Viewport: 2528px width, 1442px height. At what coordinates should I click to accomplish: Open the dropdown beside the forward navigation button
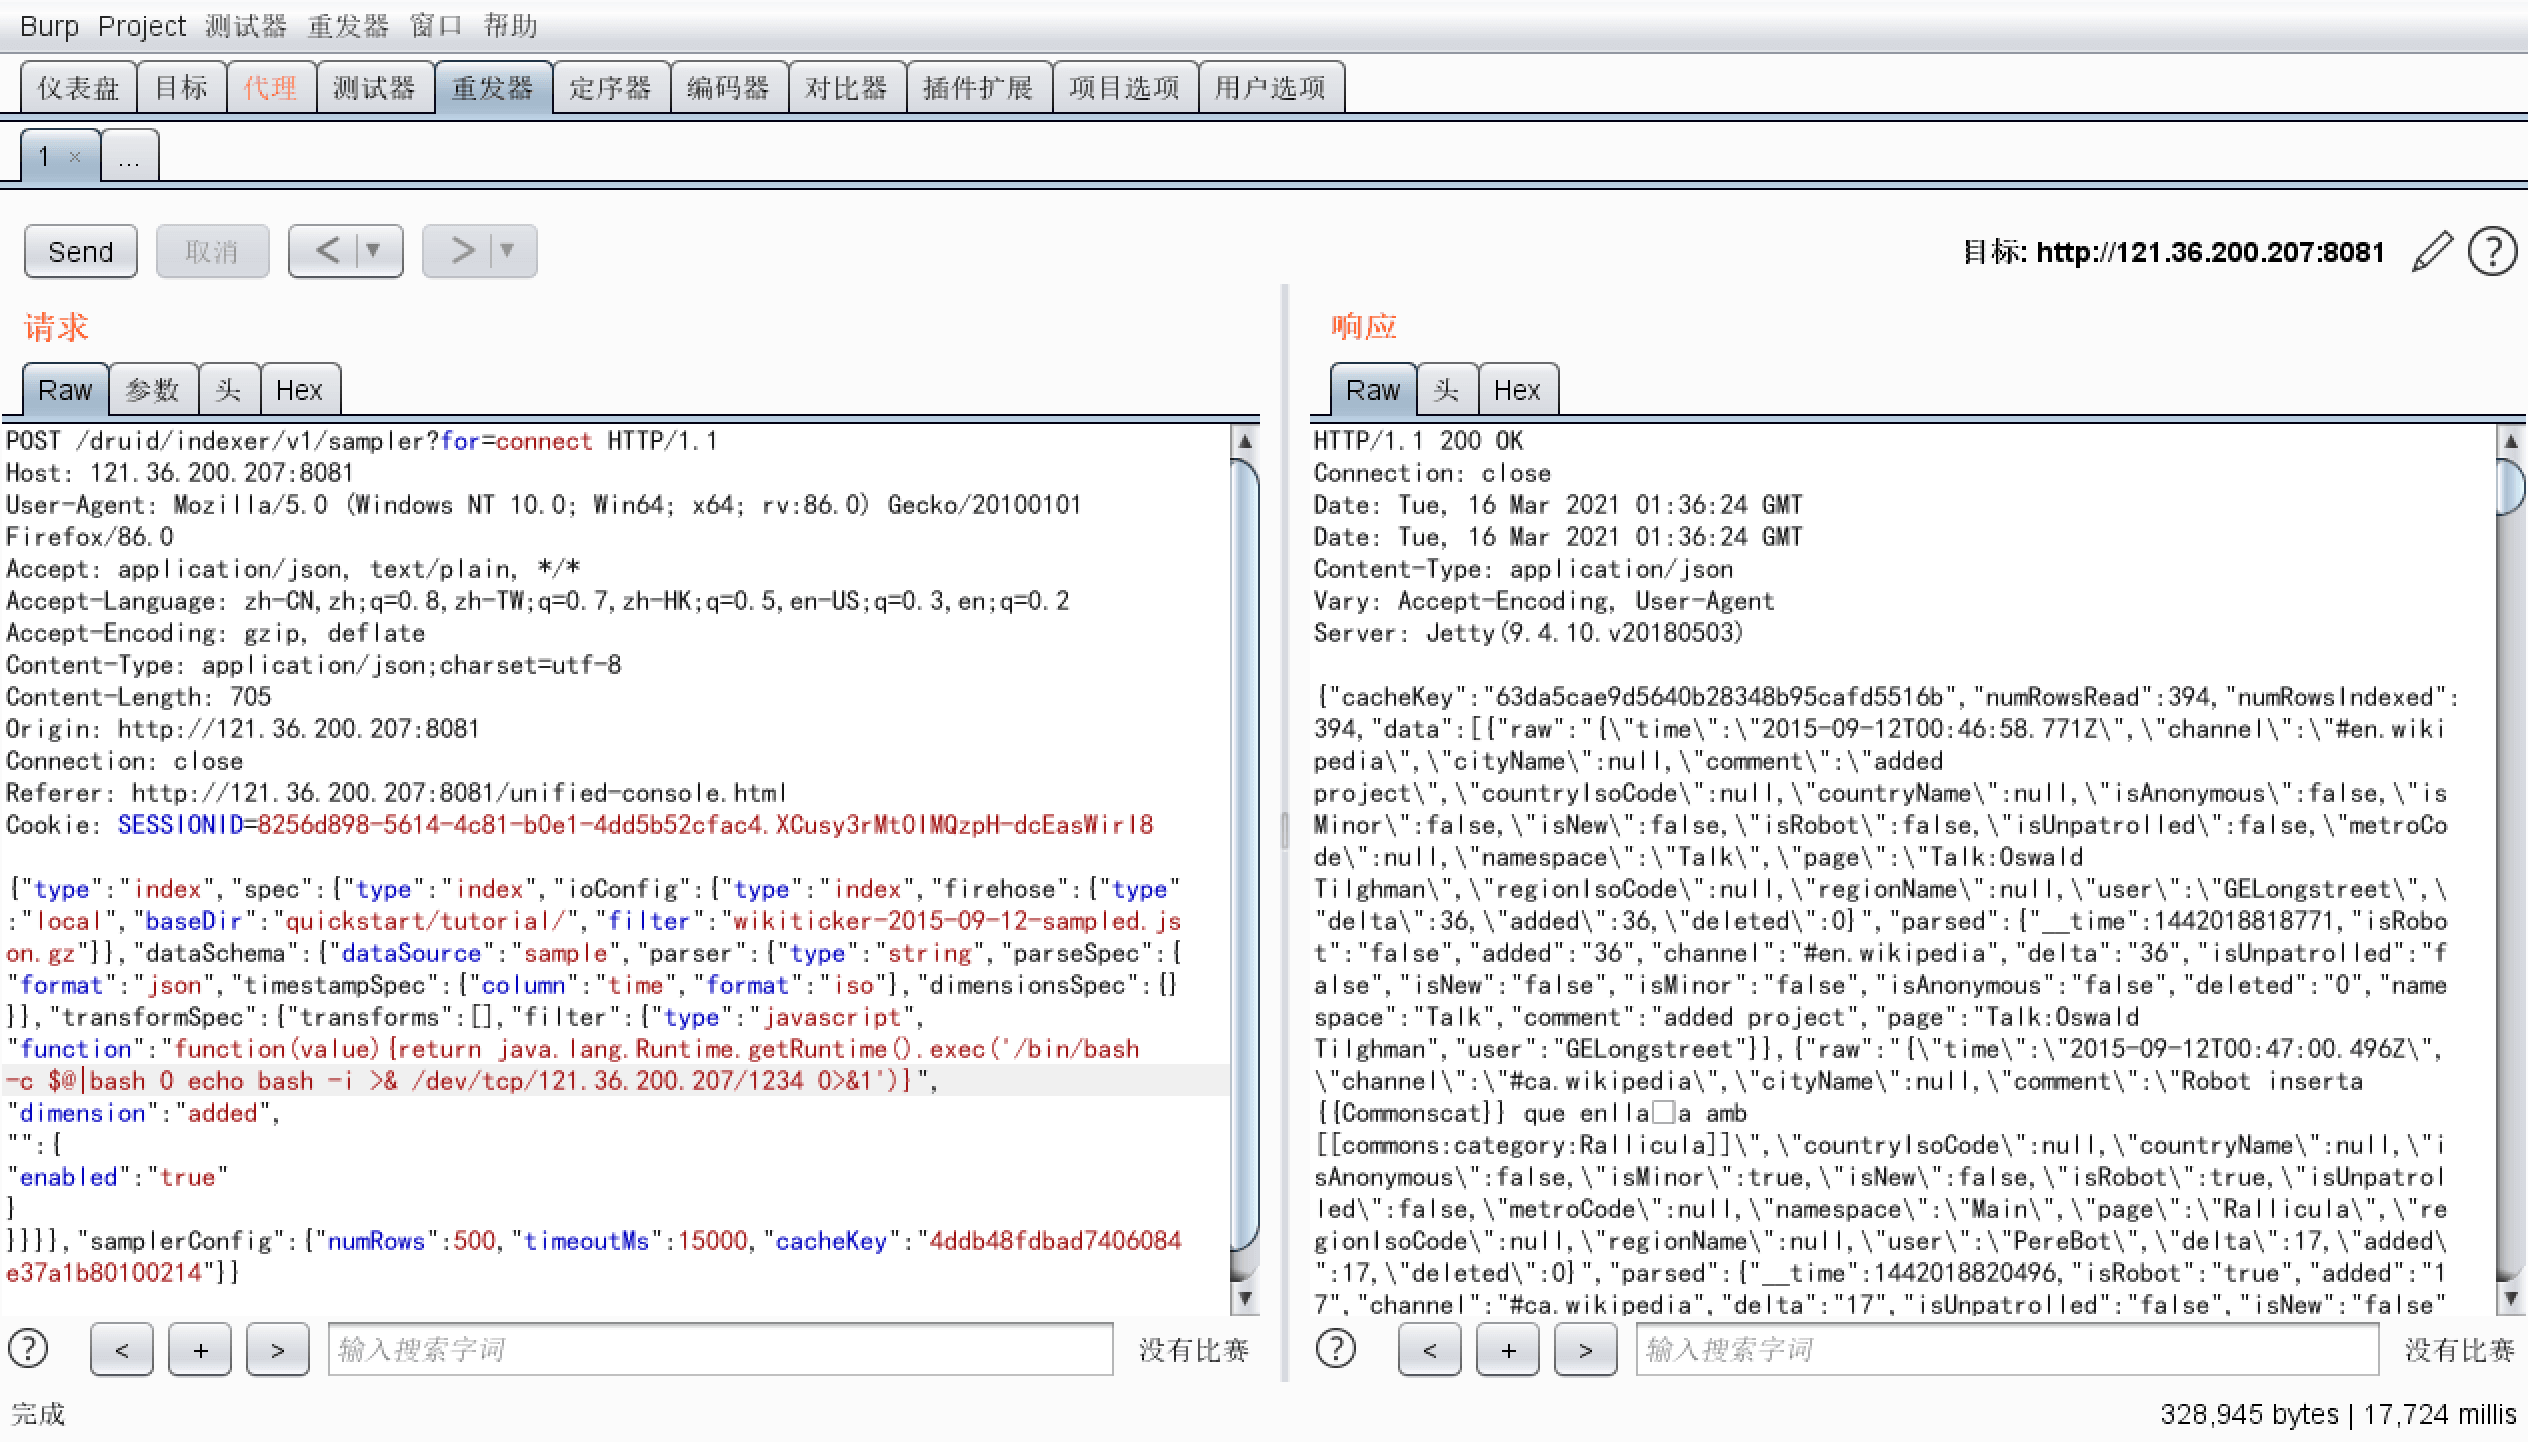point(509,250)
